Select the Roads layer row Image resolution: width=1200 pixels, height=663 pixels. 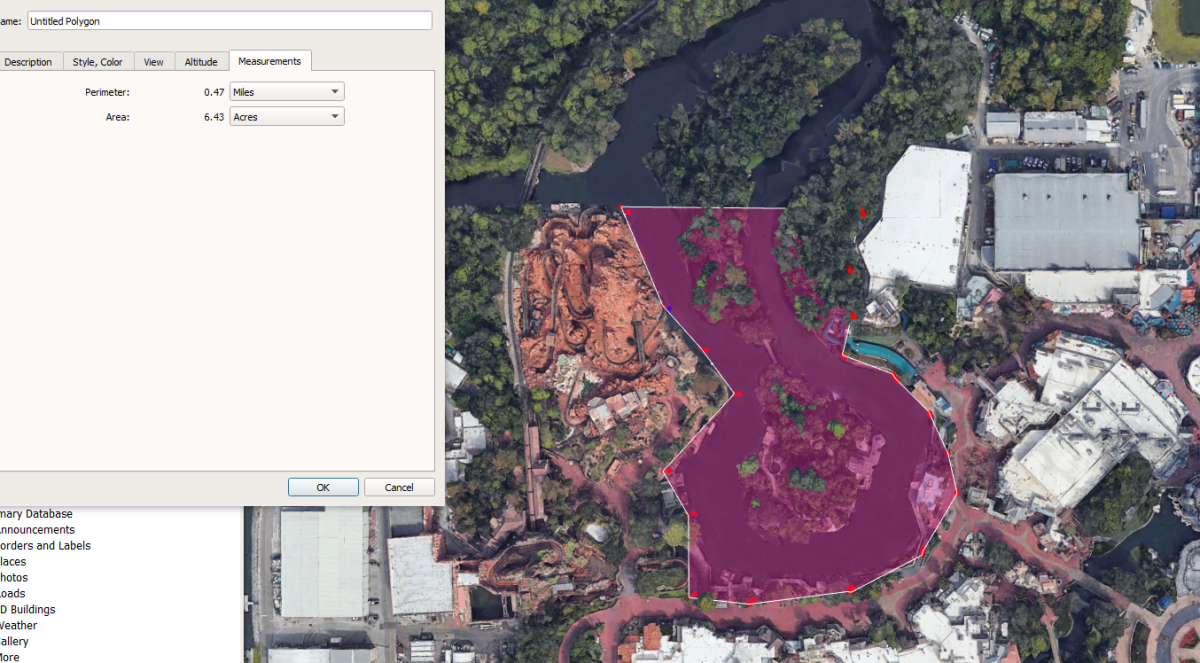coord(14,594)
